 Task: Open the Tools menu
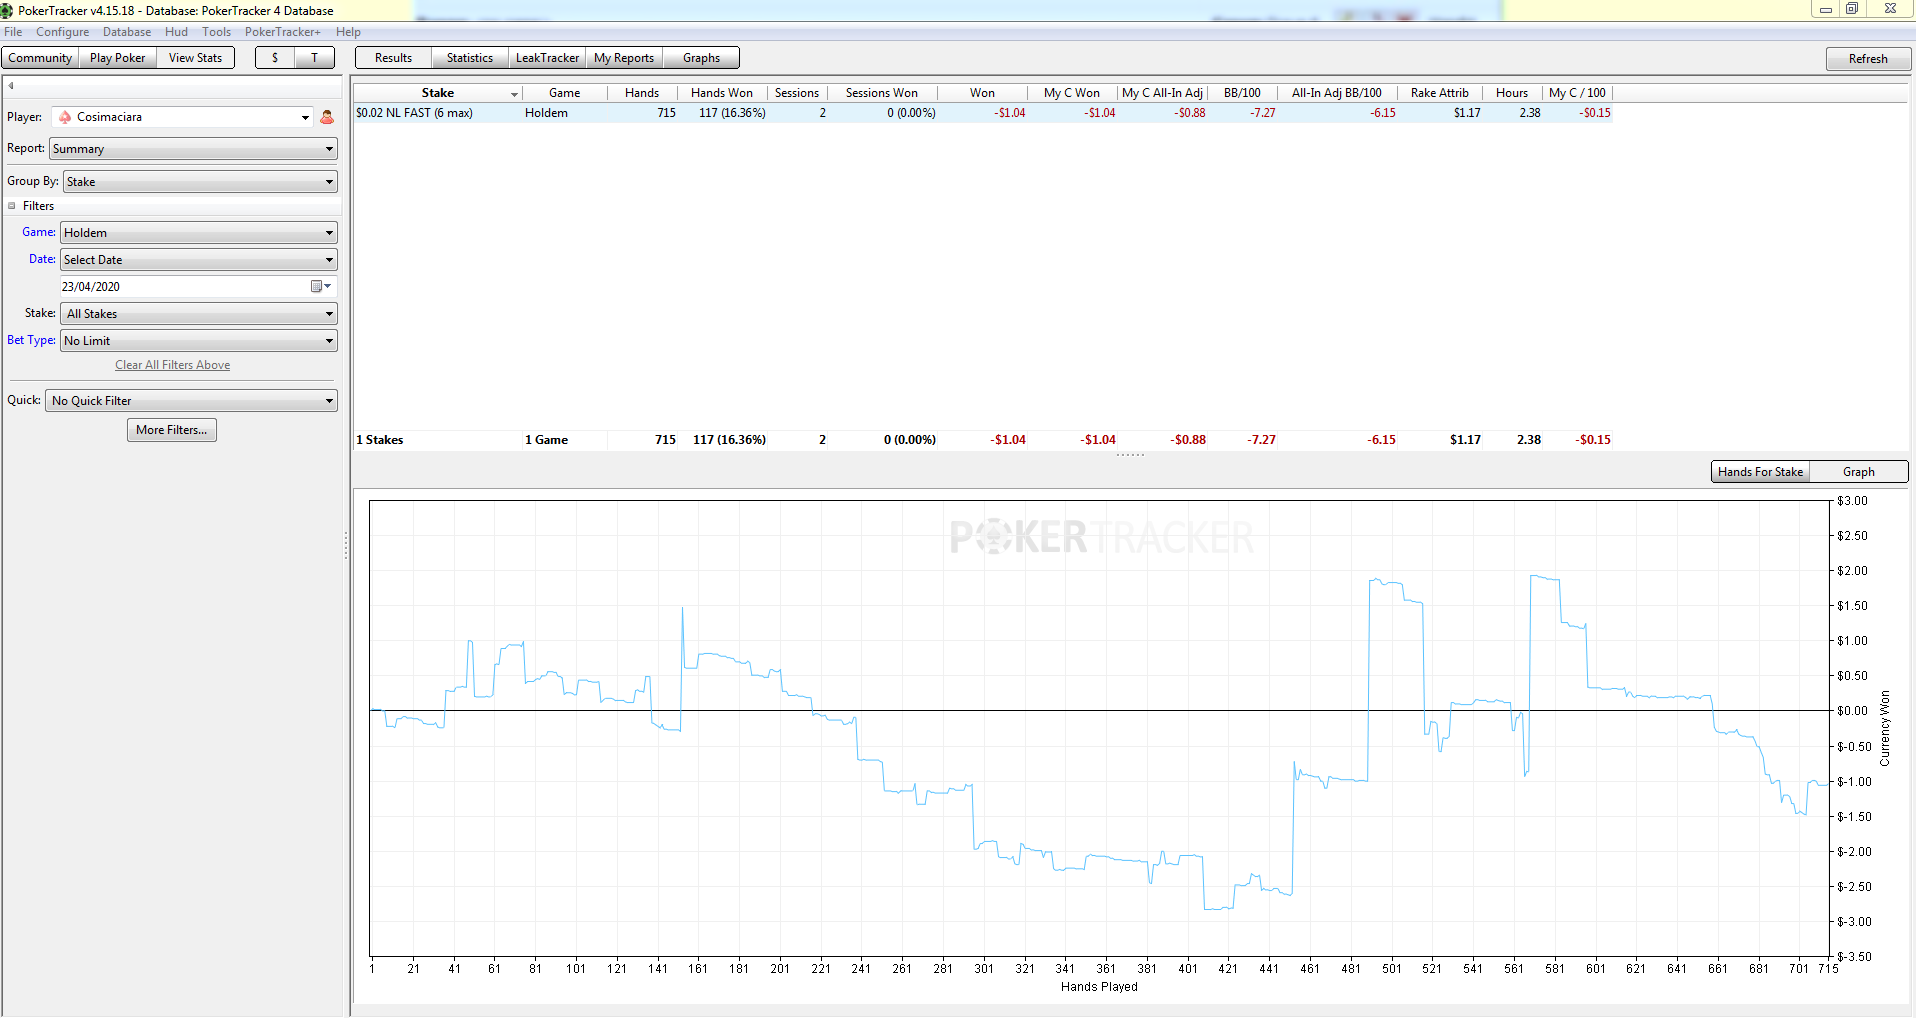[x=217, y=32]
